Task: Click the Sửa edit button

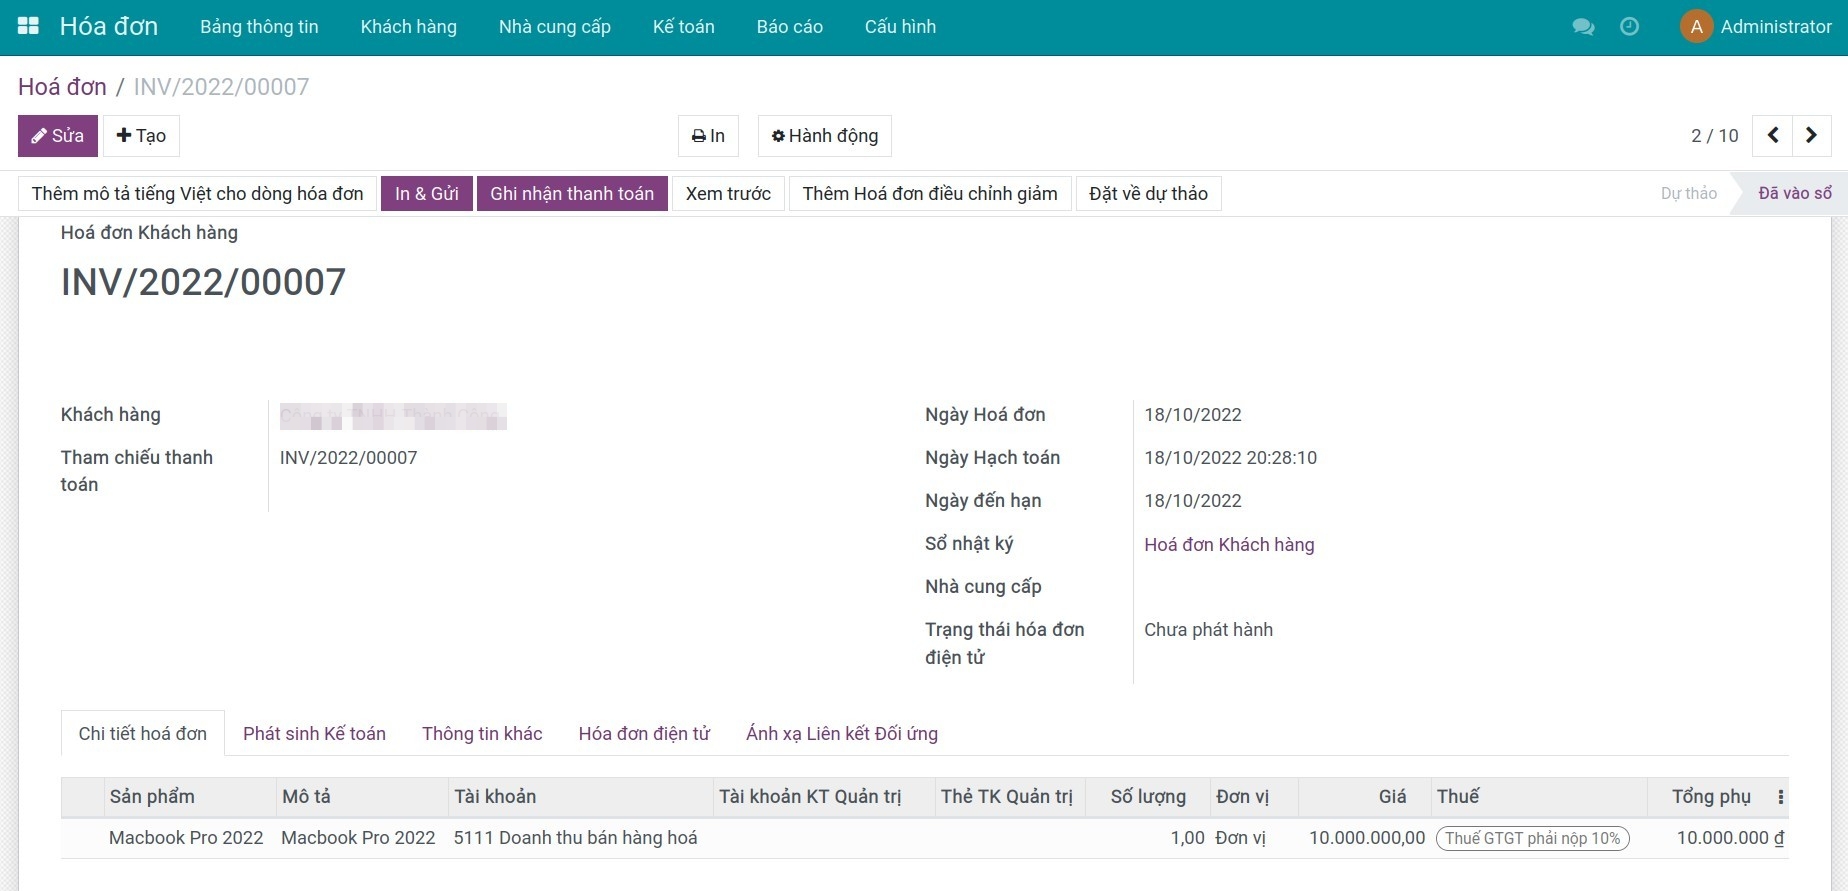Action: tap(58, 136)
